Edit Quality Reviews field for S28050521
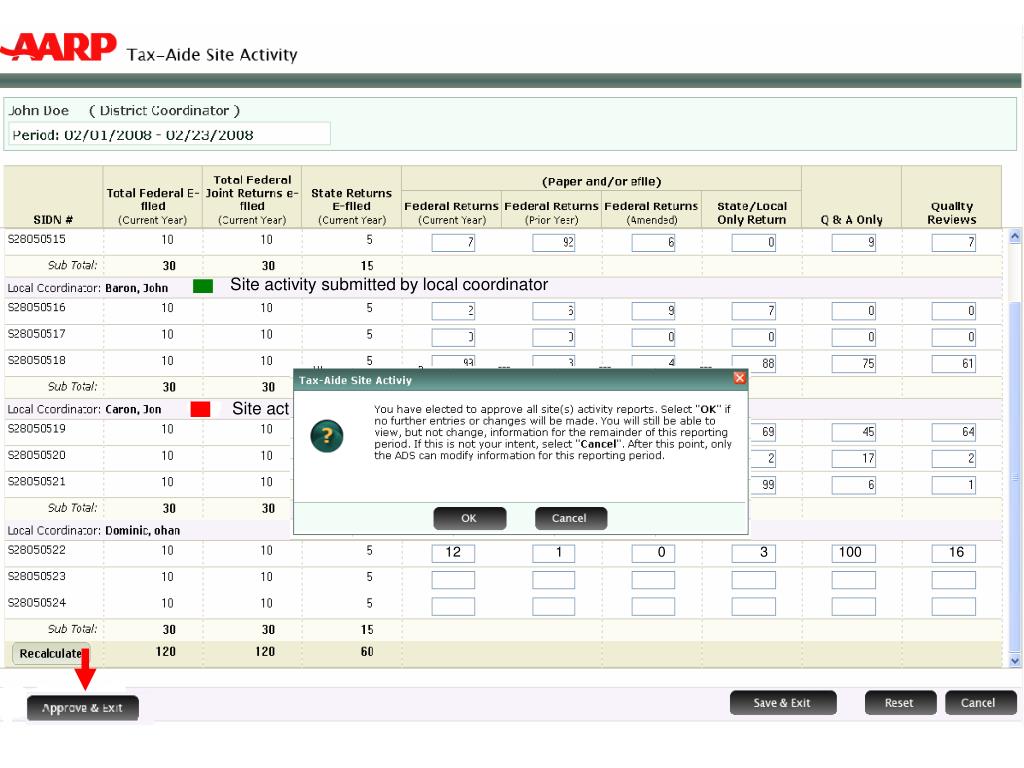1024x768 pixels. [953, 485]
